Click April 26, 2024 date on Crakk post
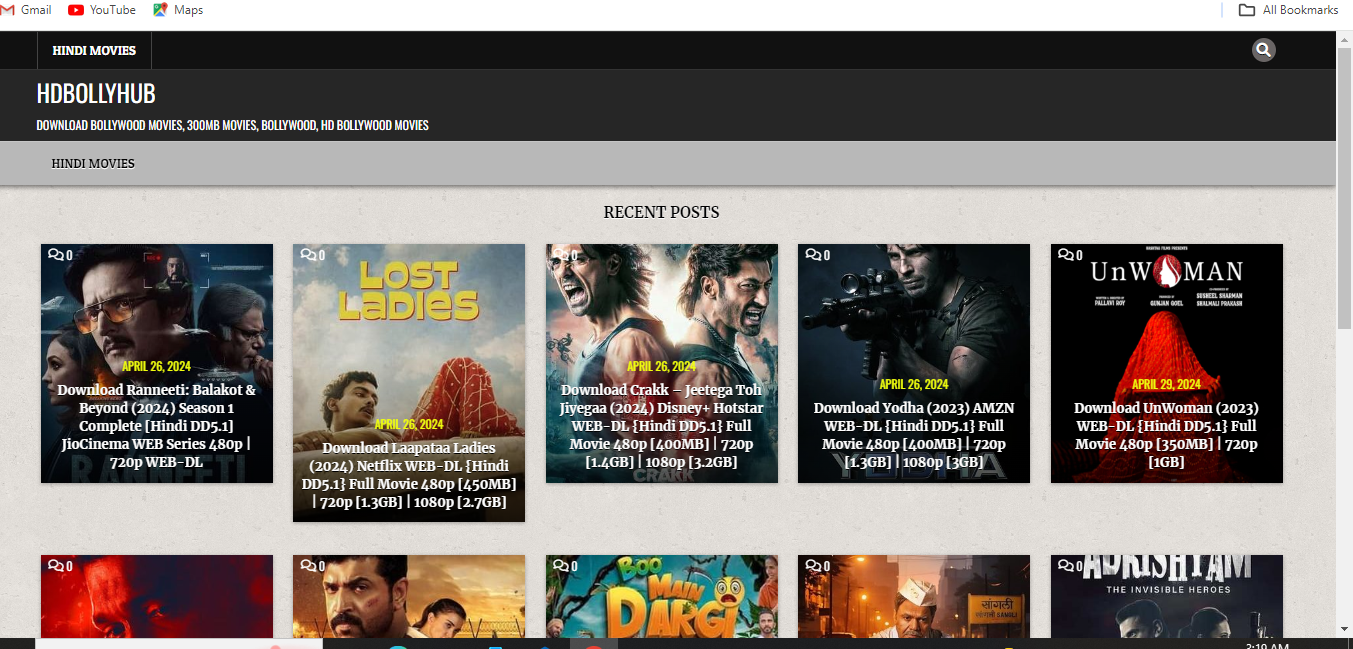Screen dimensions: 1353x649 pyautogui.click(x=662, y=366)
